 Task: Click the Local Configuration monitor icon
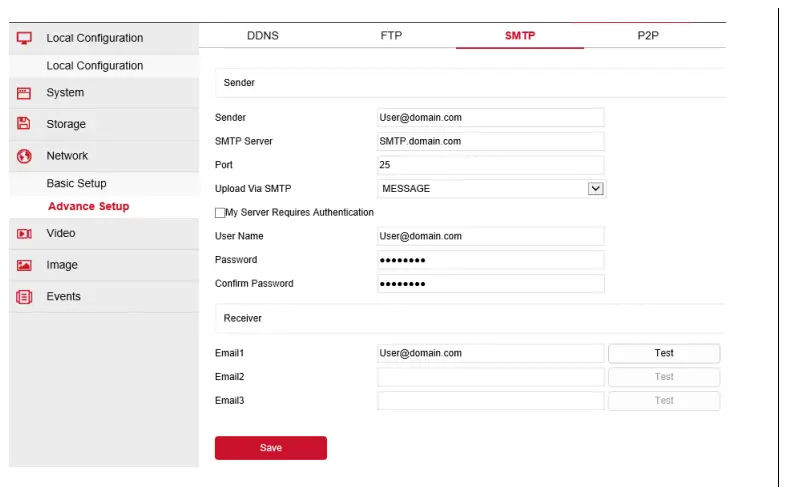[x=25, y=38]
